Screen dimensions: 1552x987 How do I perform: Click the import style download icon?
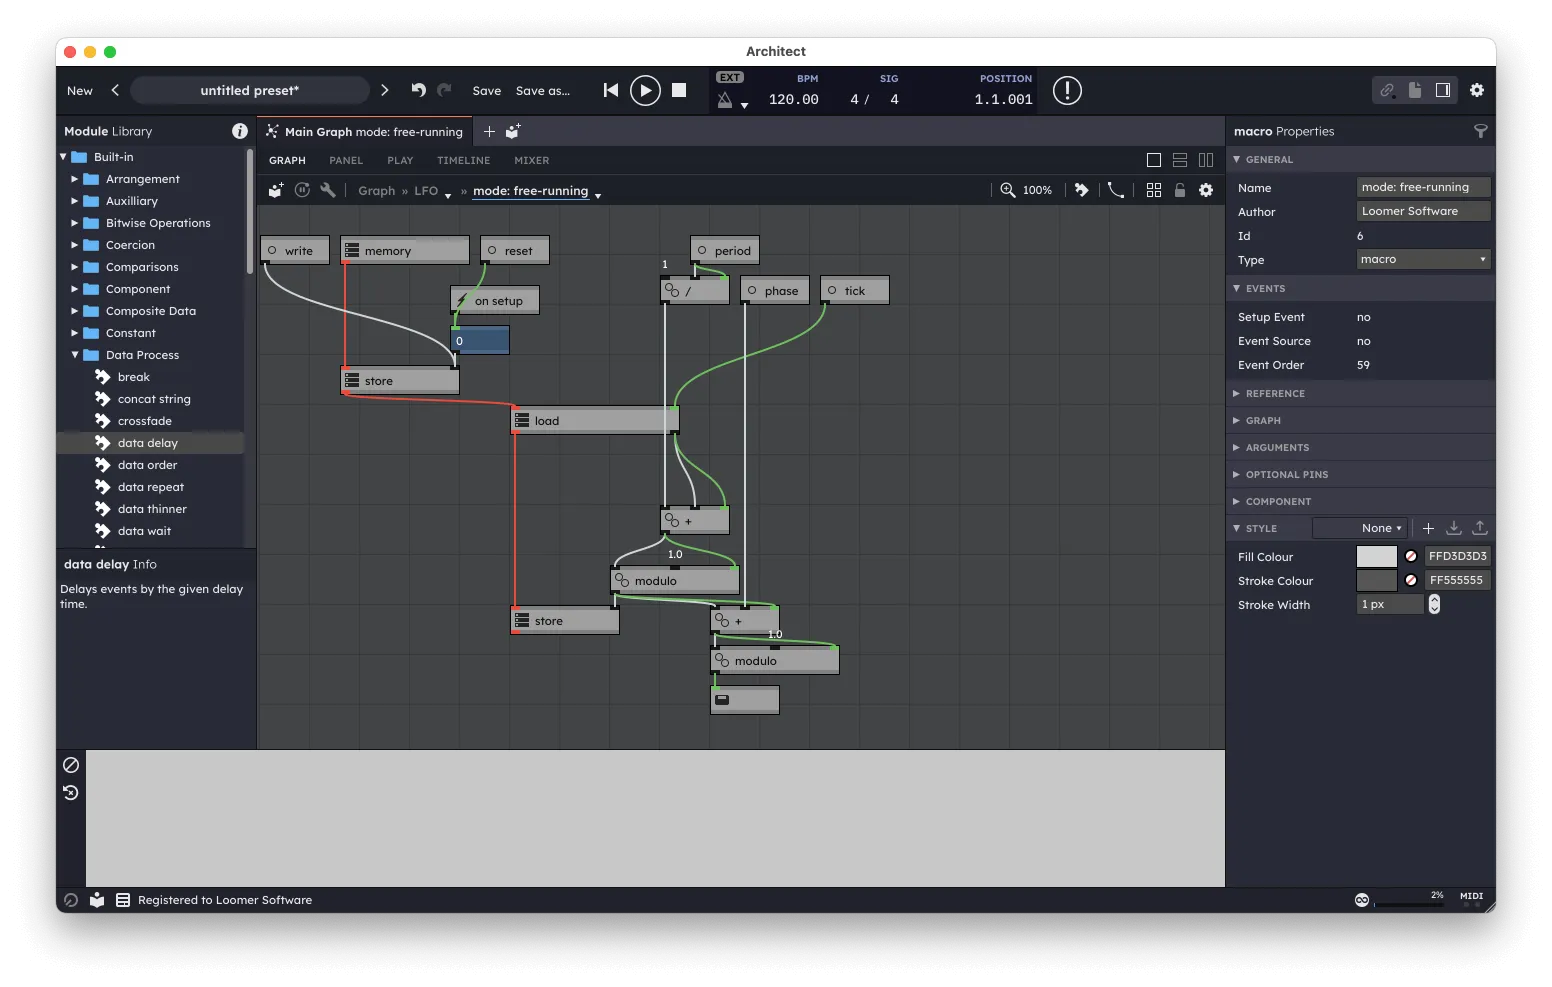click(1454, 528)
